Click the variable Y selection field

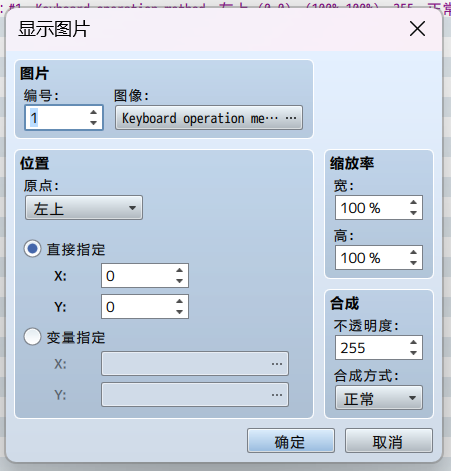coord(195,395)
